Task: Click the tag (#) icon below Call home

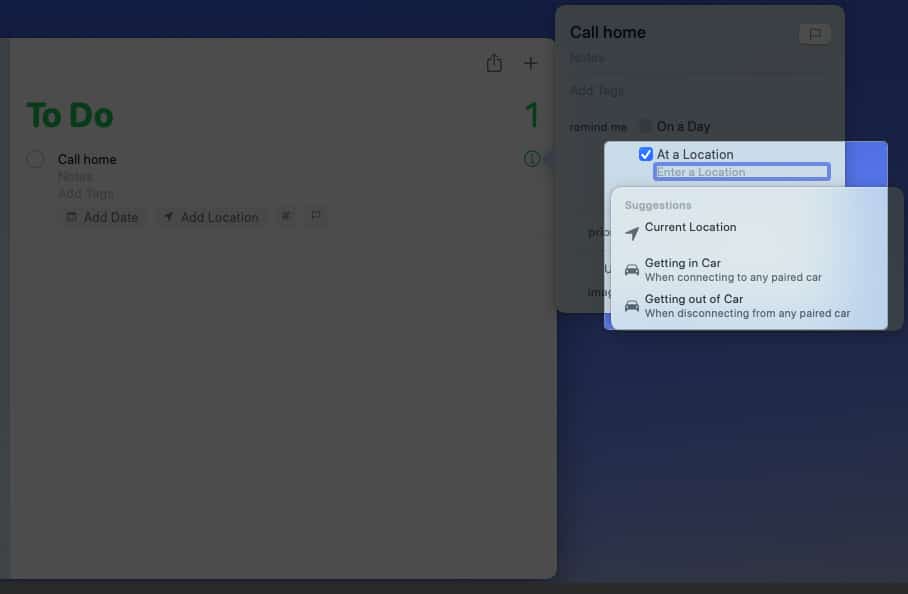Action: coord(288,216)
